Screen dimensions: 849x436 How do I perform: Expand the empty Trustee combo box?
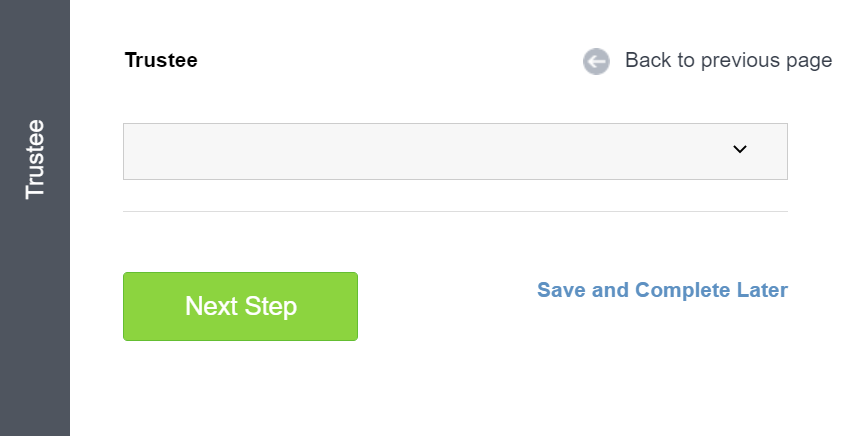pos(455,151)
